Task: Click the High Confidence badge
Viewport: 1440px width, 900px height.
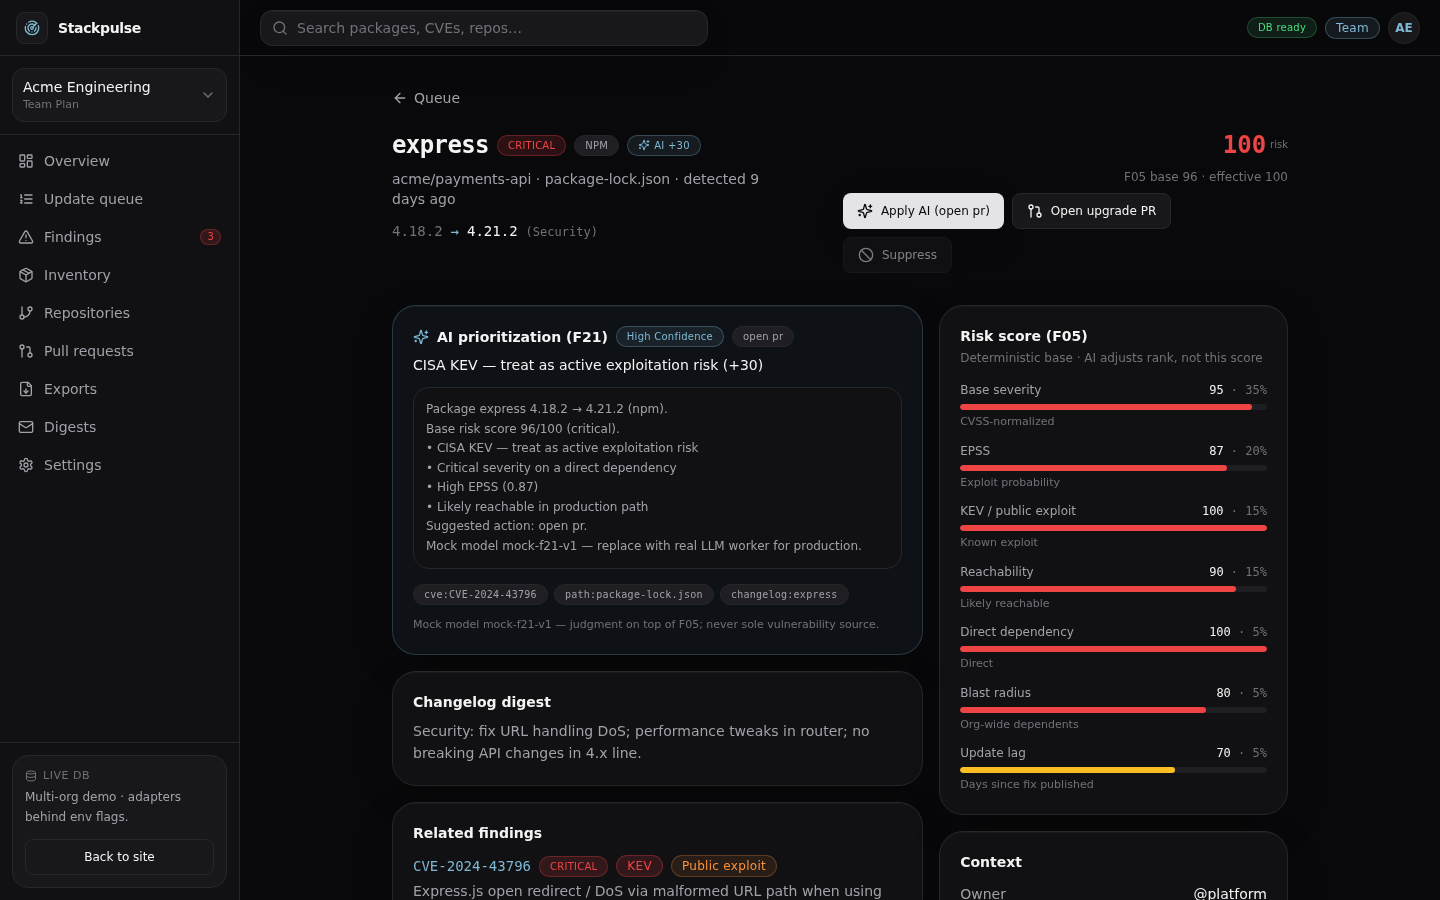Action: pos(670,337)
